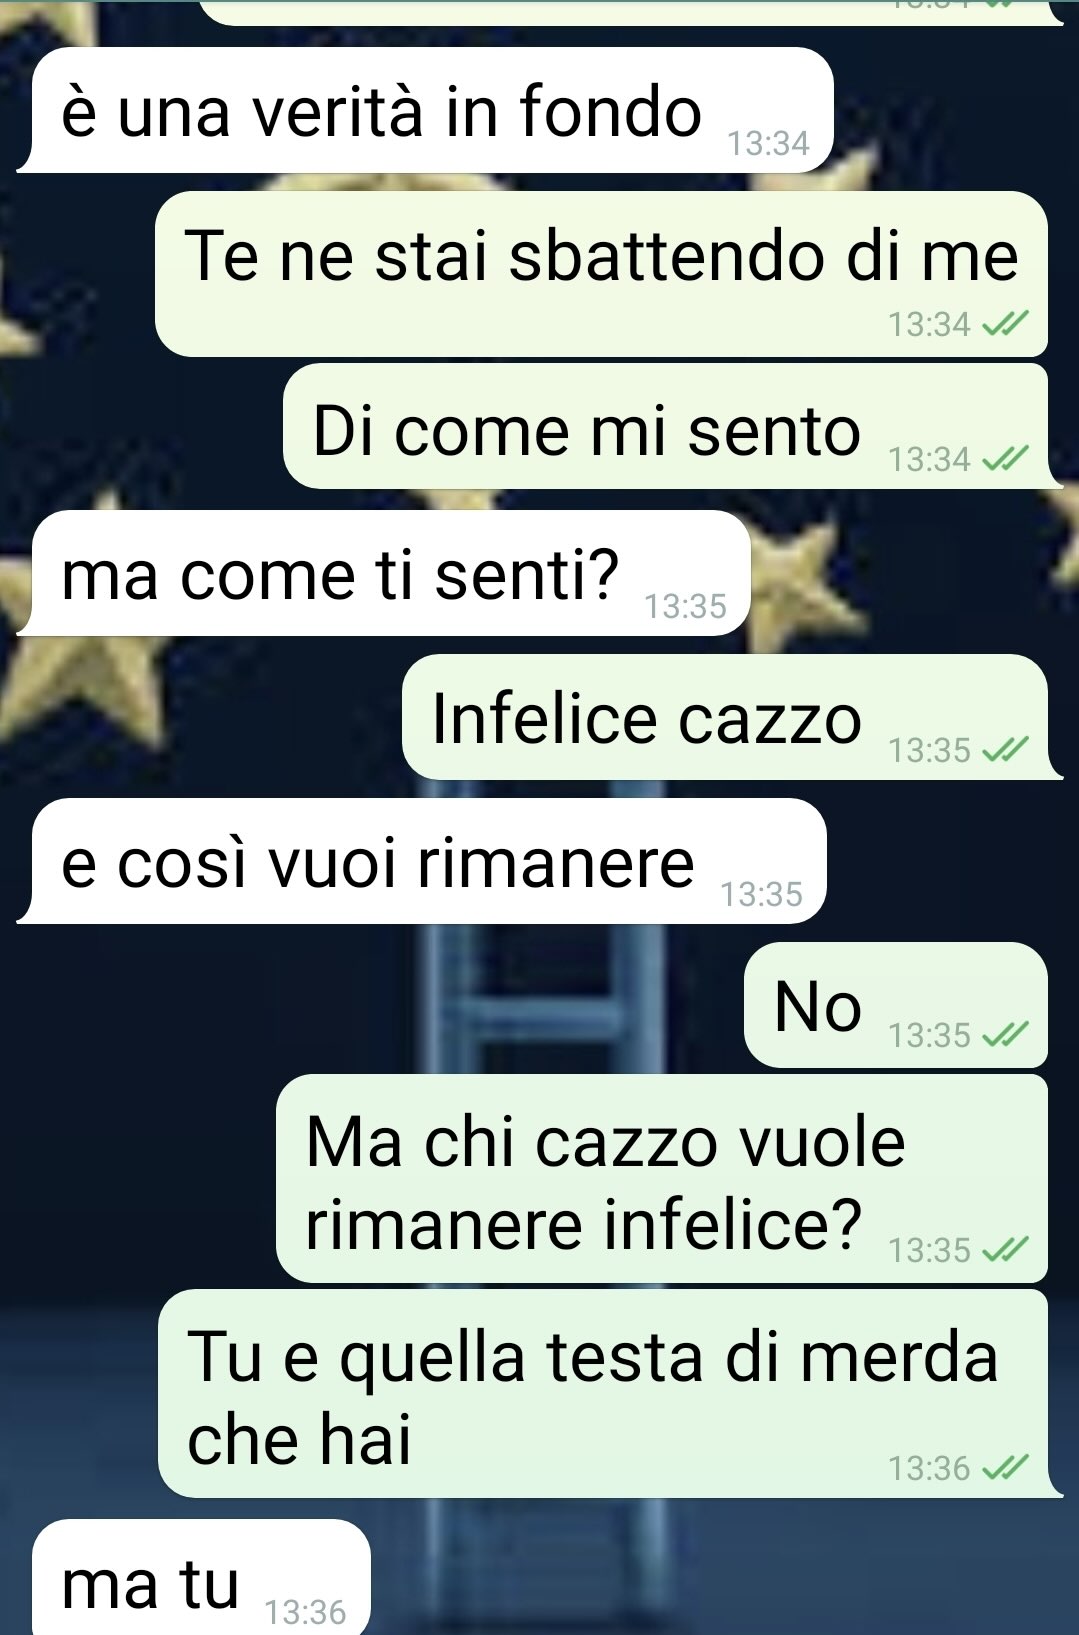Select the 'Te ne stai sbattendo di me' bubble
The height and width of the screenshot is (1635, 1079).
tap(601, 274)
